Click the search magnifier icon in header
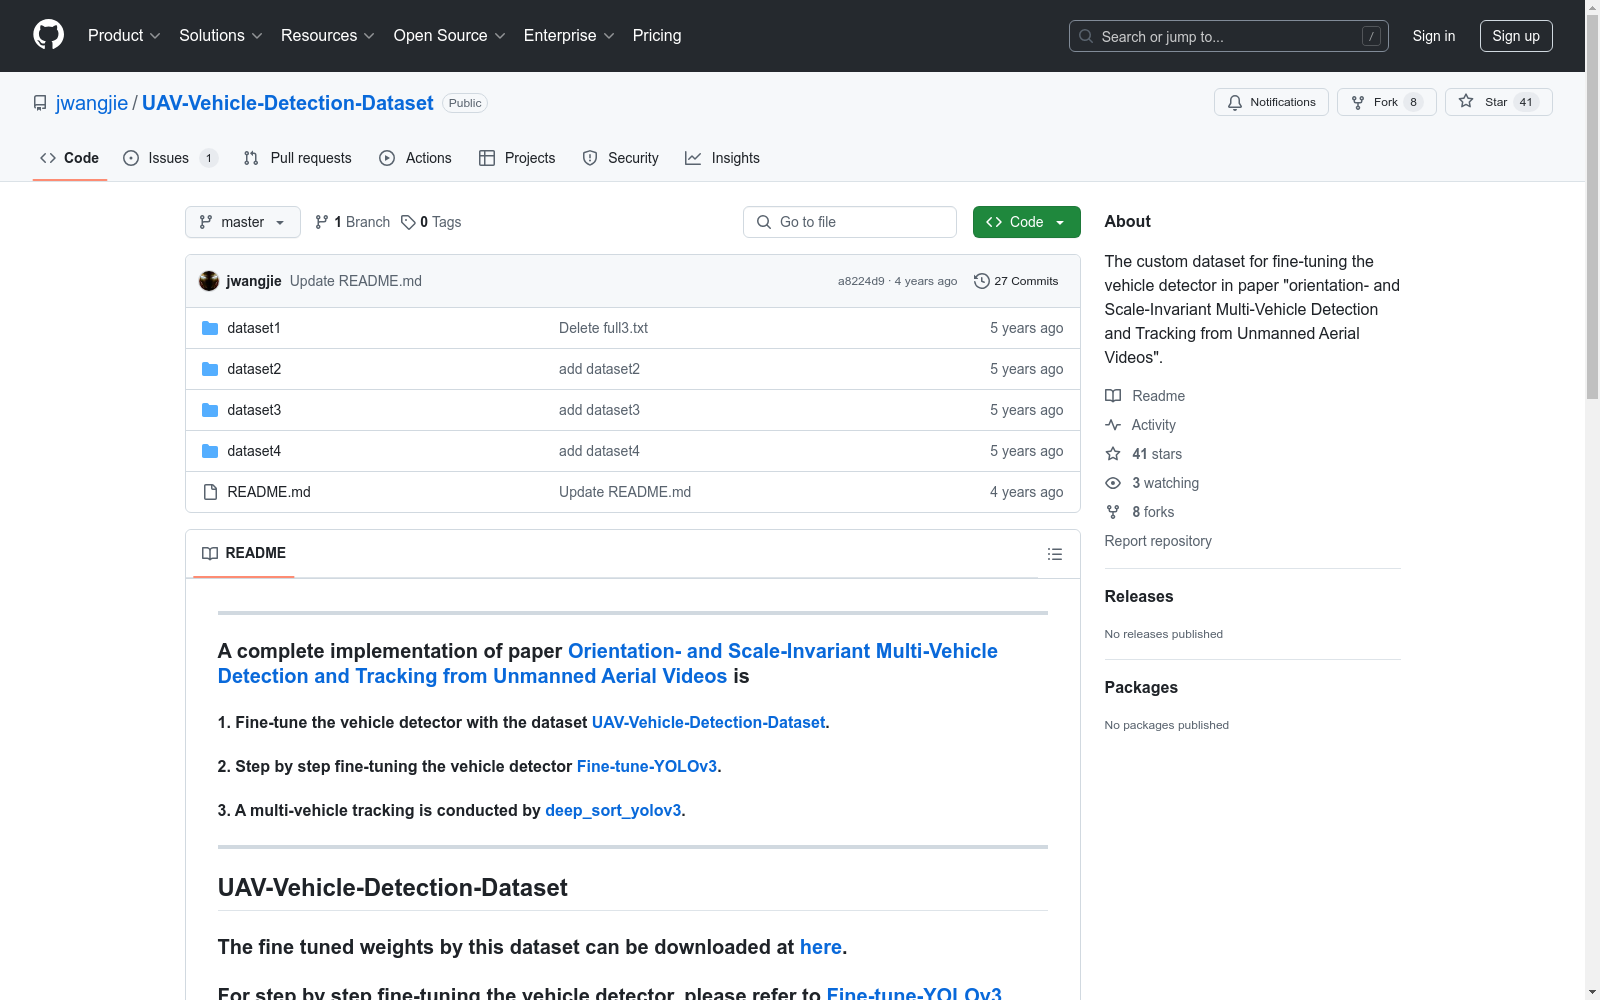Image resolution: width=1600 pixels, height=1000 pixels. 1086,36
